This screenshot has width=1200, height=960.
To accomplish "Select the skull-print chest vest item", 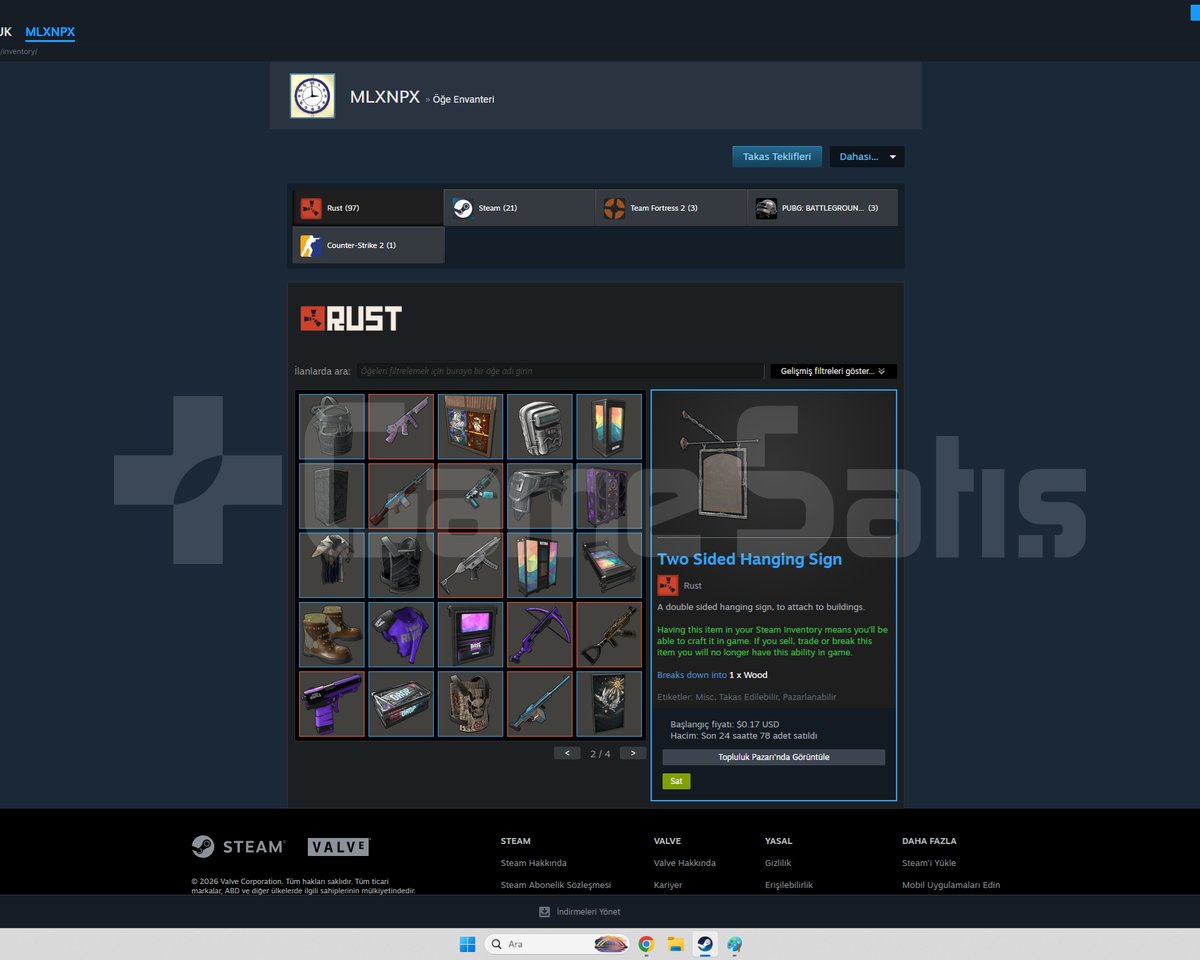I will [470, 704].
